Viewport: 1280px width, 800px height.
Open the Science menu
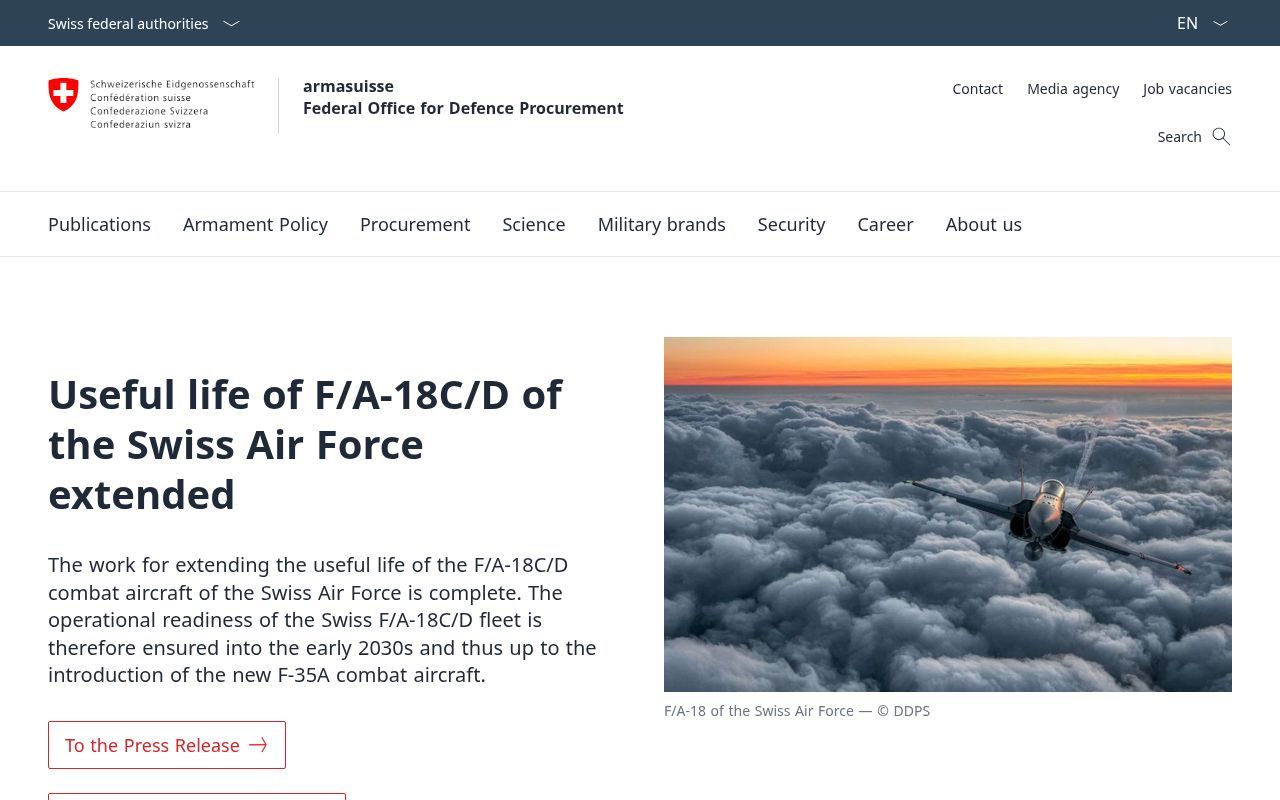click(534, 224)
